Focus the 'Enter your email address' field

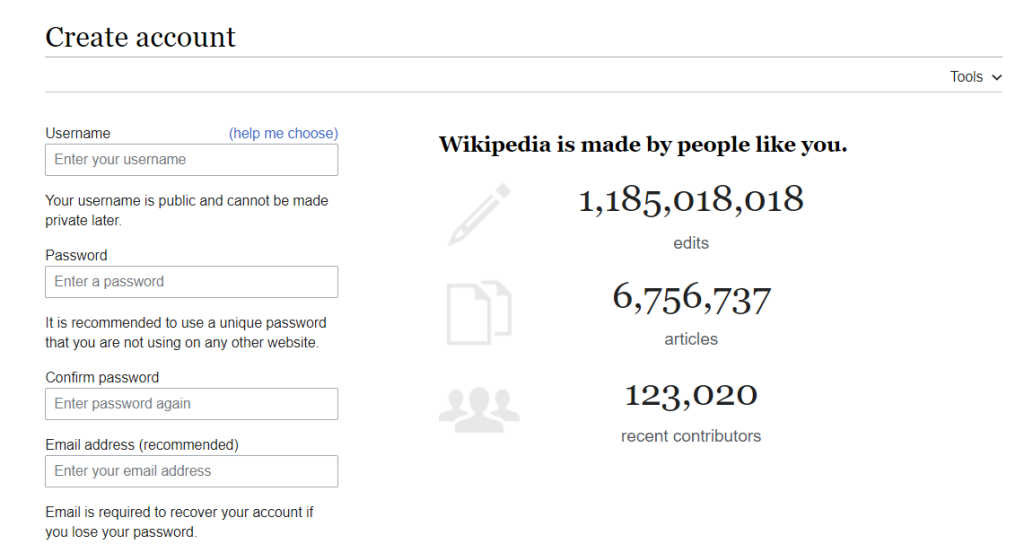coord(191,471)
